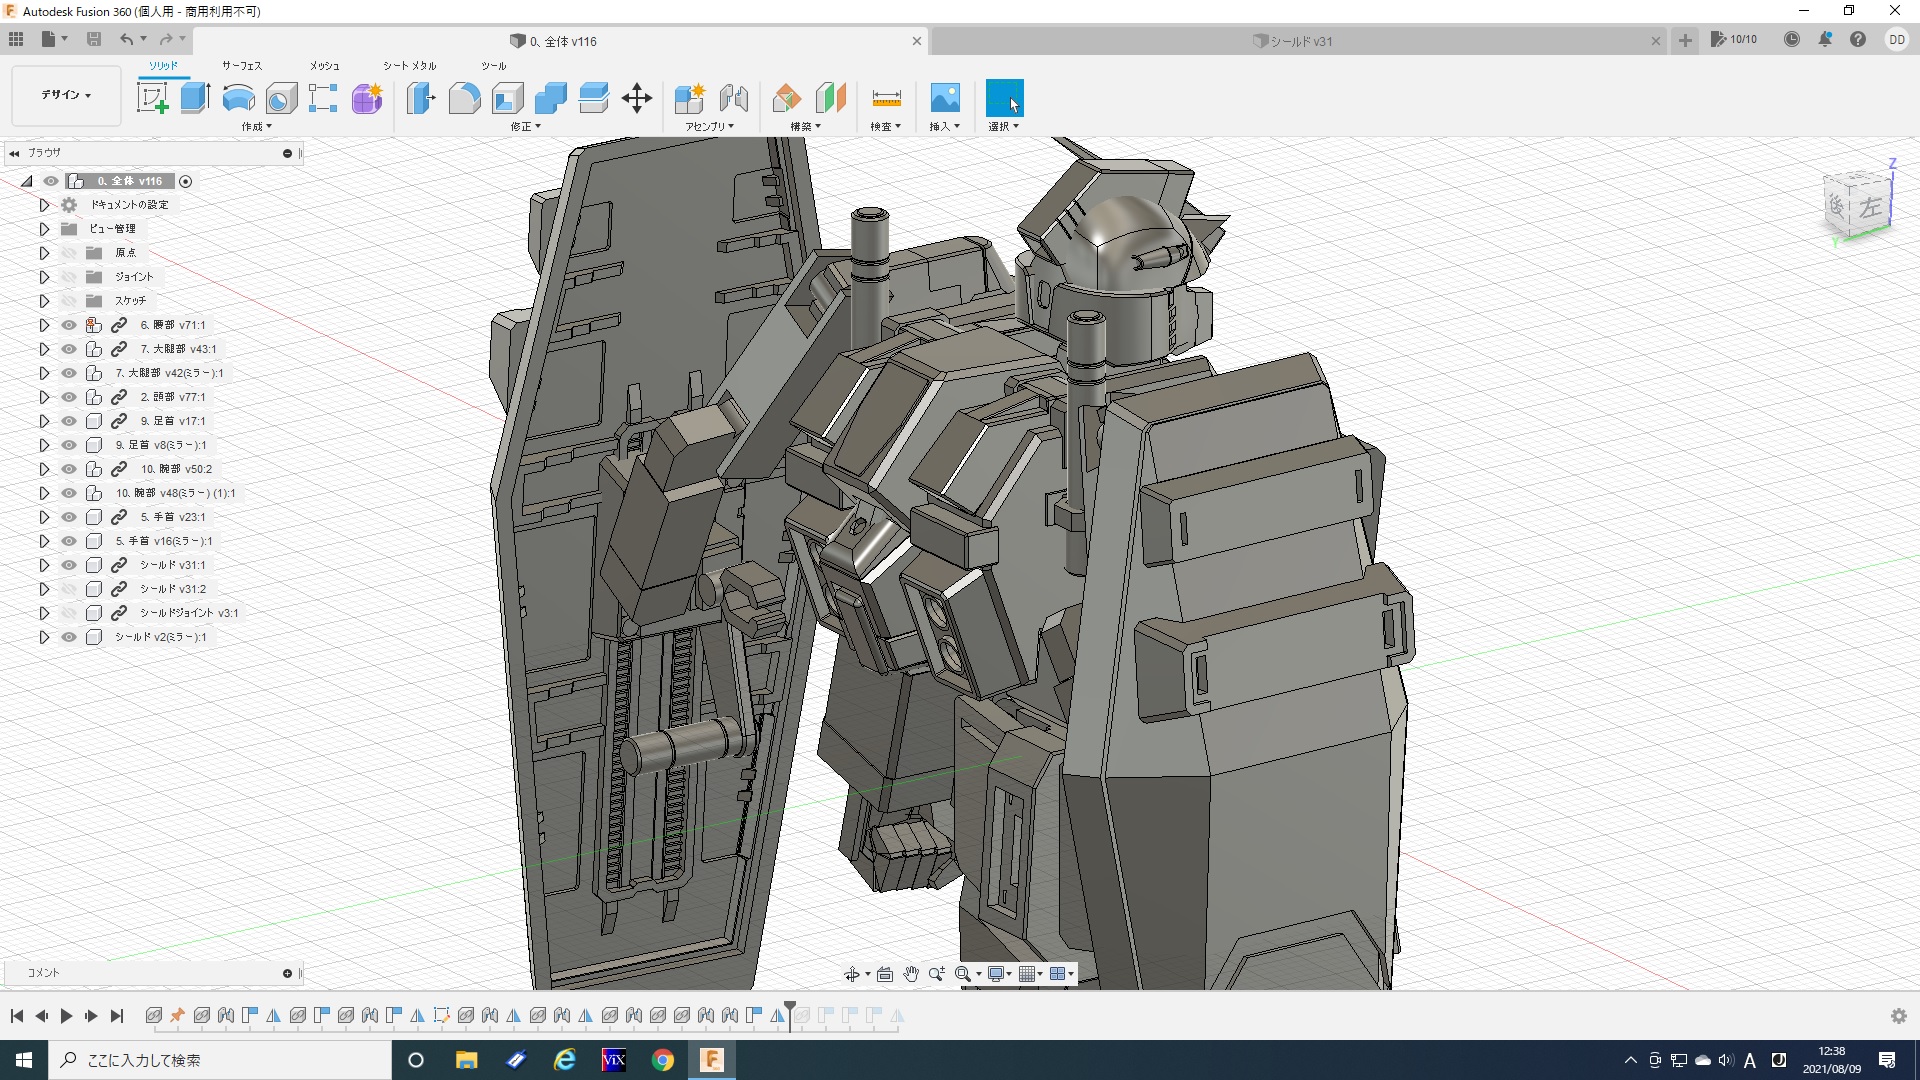Click the Measure tool in Inspect

(x=886, y=98)
